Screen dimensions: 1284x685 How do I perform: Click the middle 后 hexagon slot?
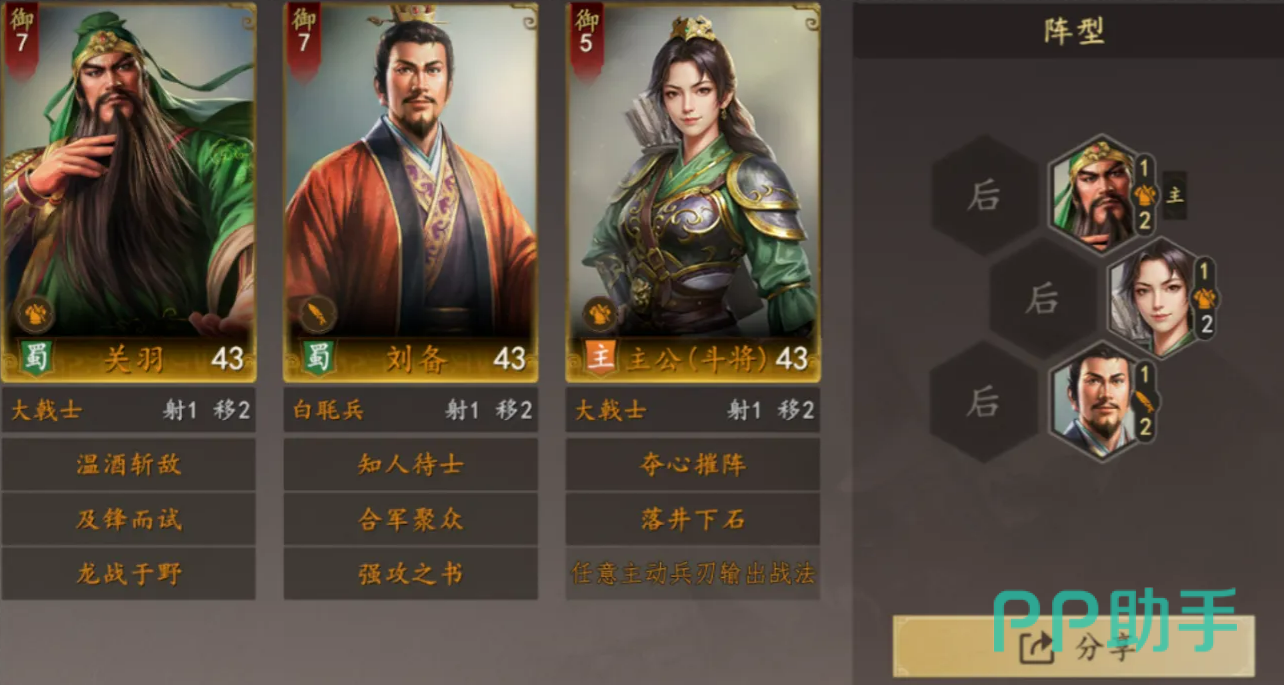(1042, 298)
